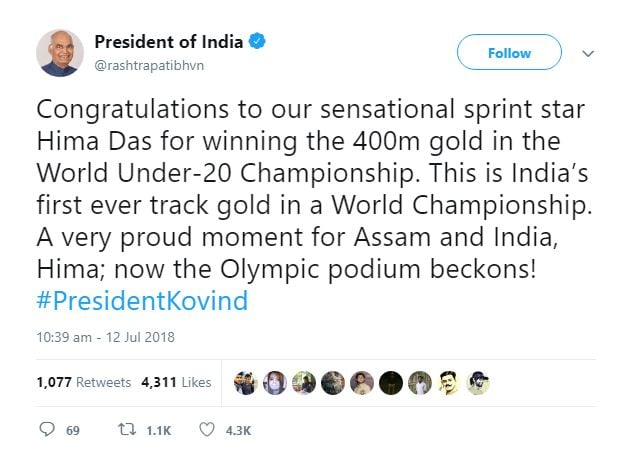
Task: Expand the tweet options chevron menu
Action: [589, 53]
